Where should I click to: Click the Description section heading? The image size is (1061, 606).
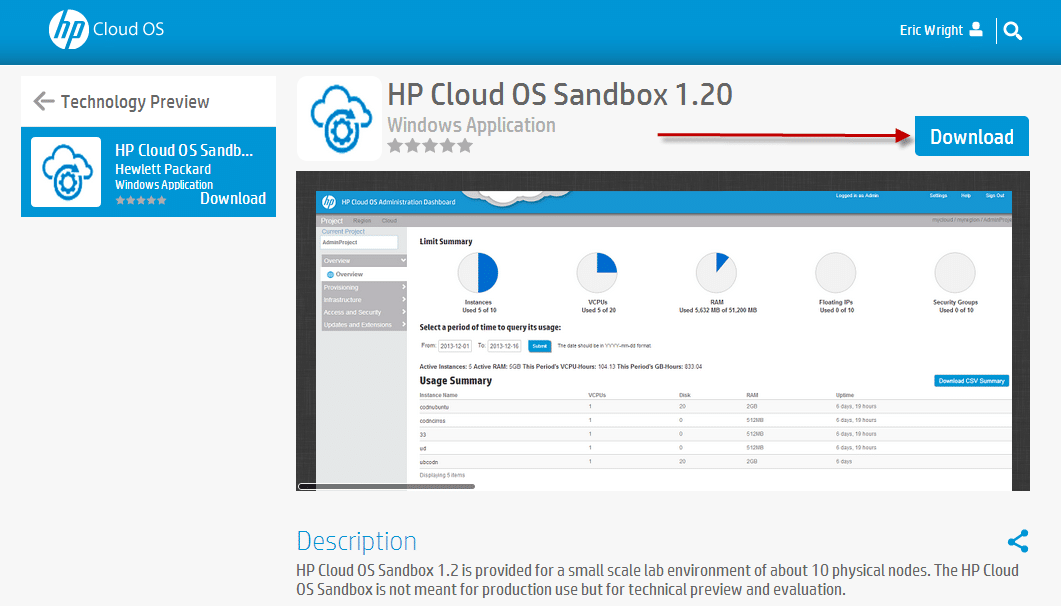click(356, 541)
